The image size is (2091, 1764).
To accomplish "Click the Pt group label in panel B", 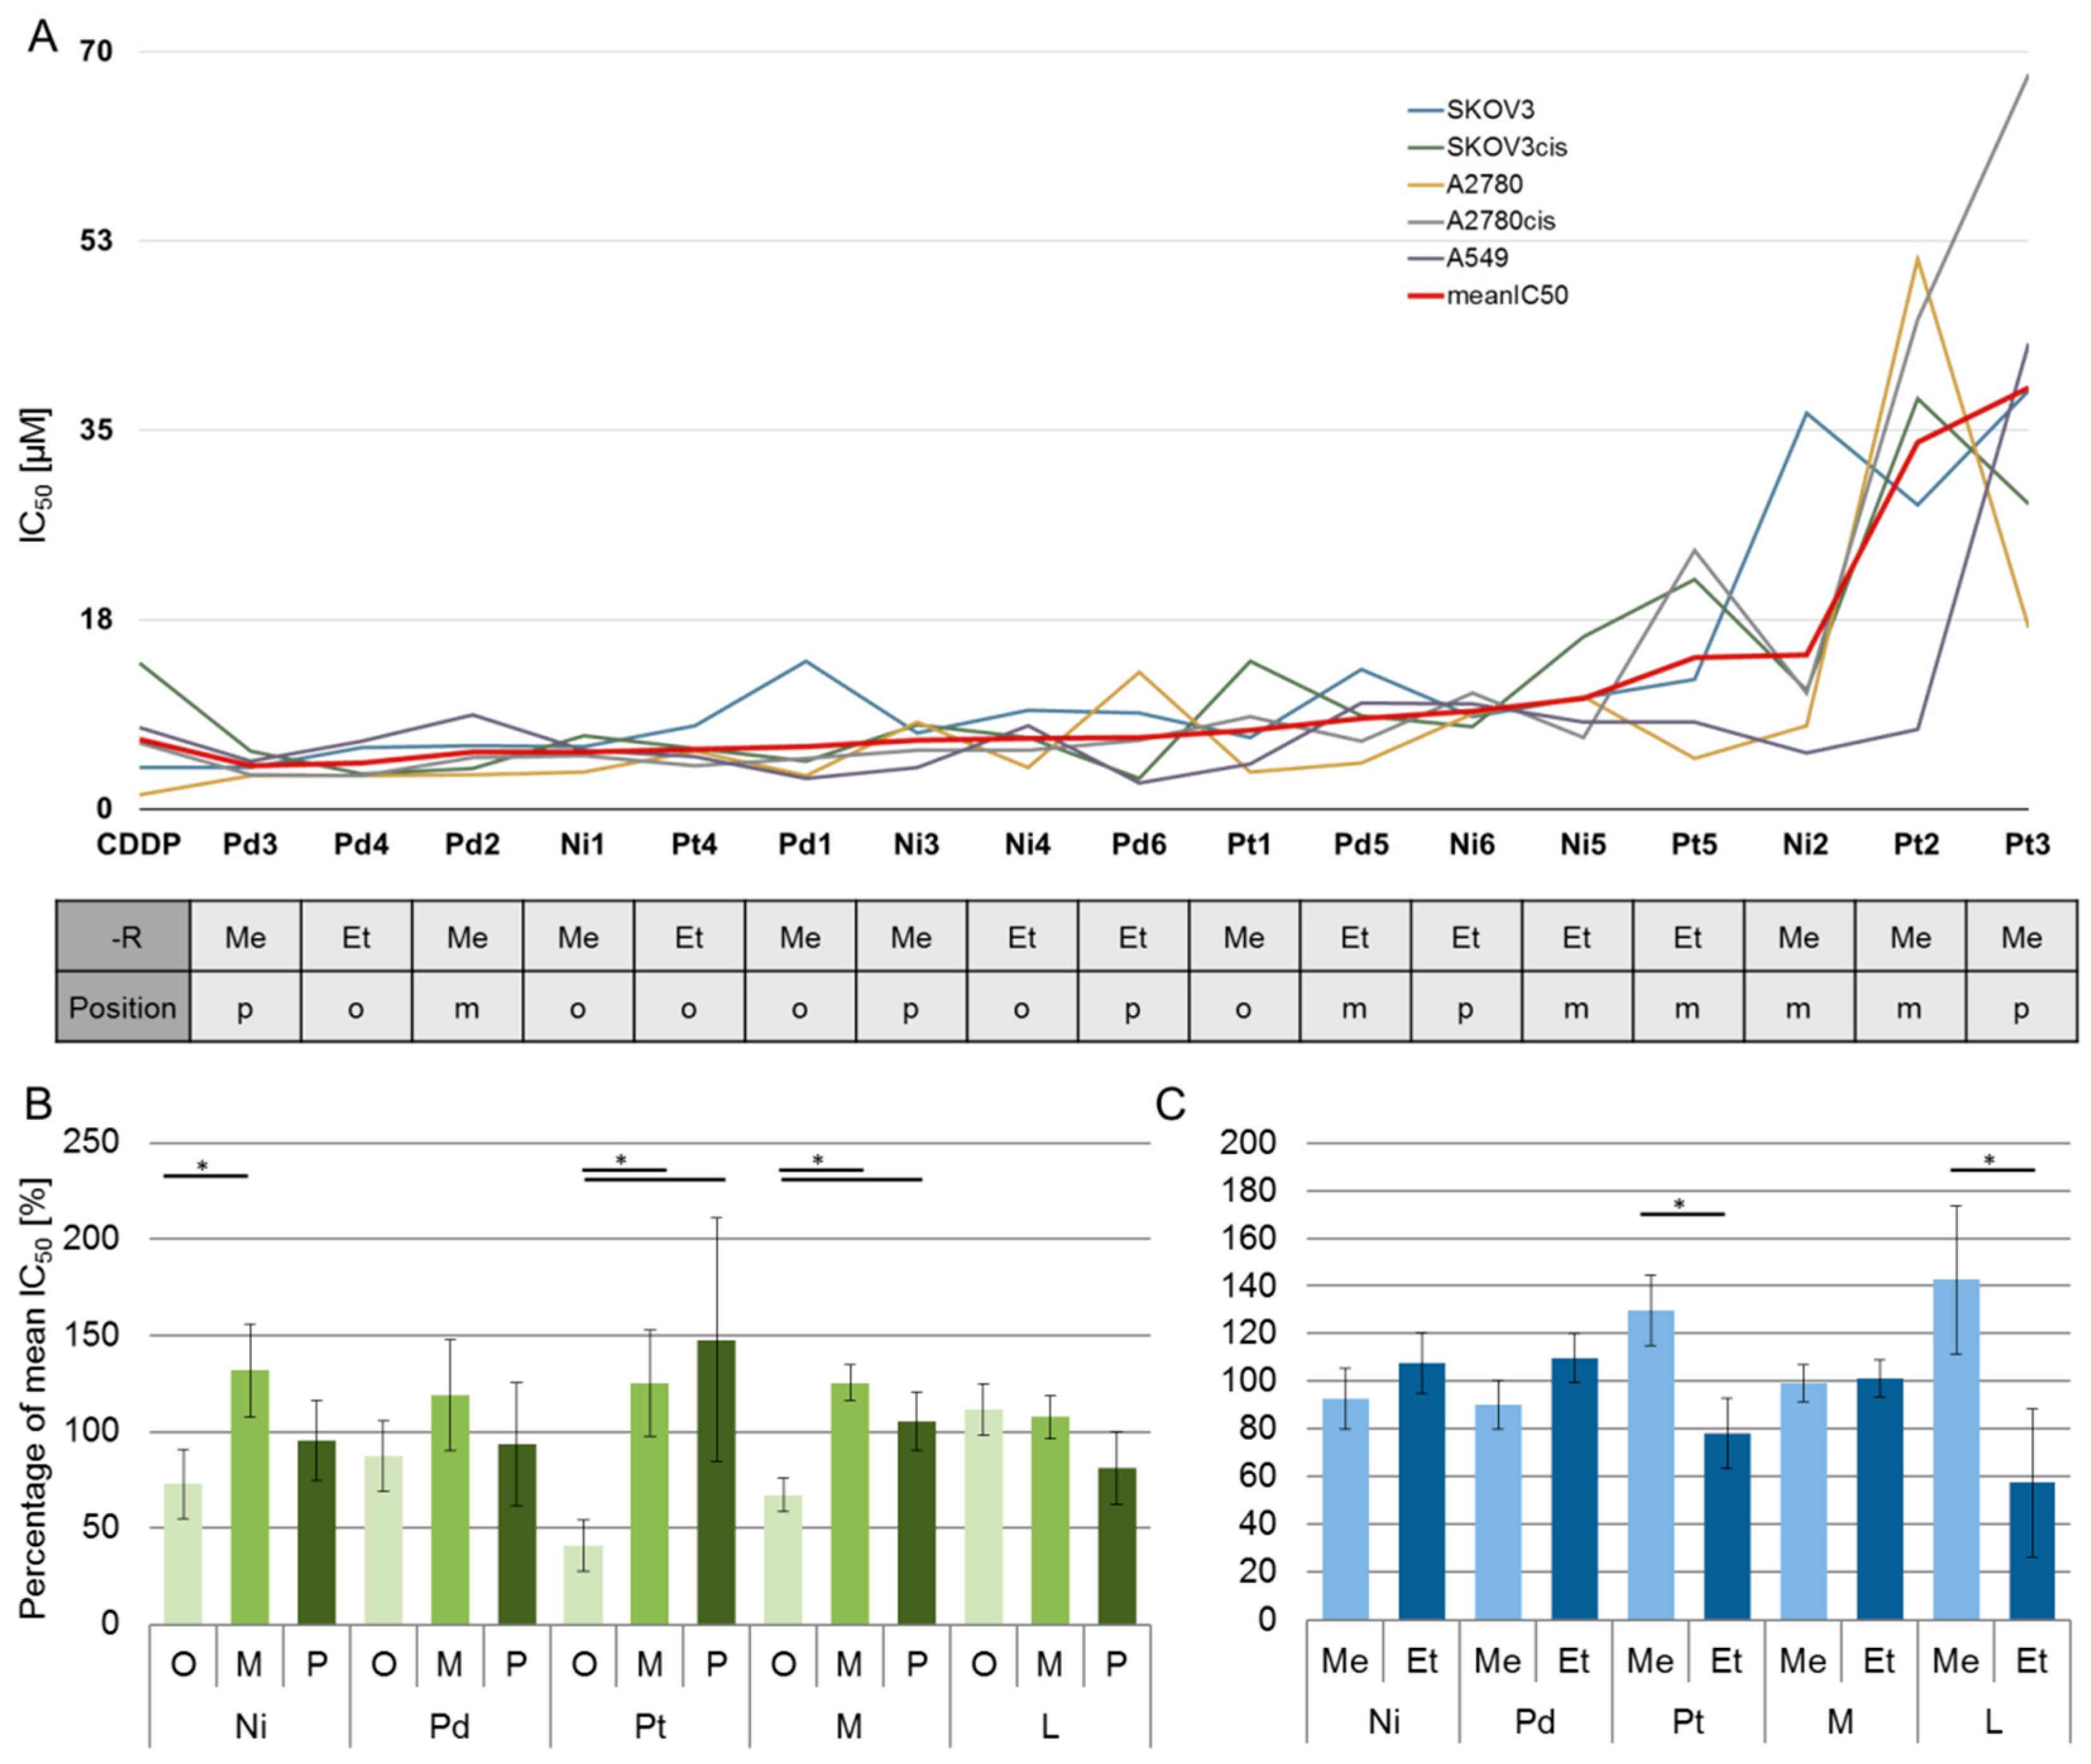I will 650,1726.
